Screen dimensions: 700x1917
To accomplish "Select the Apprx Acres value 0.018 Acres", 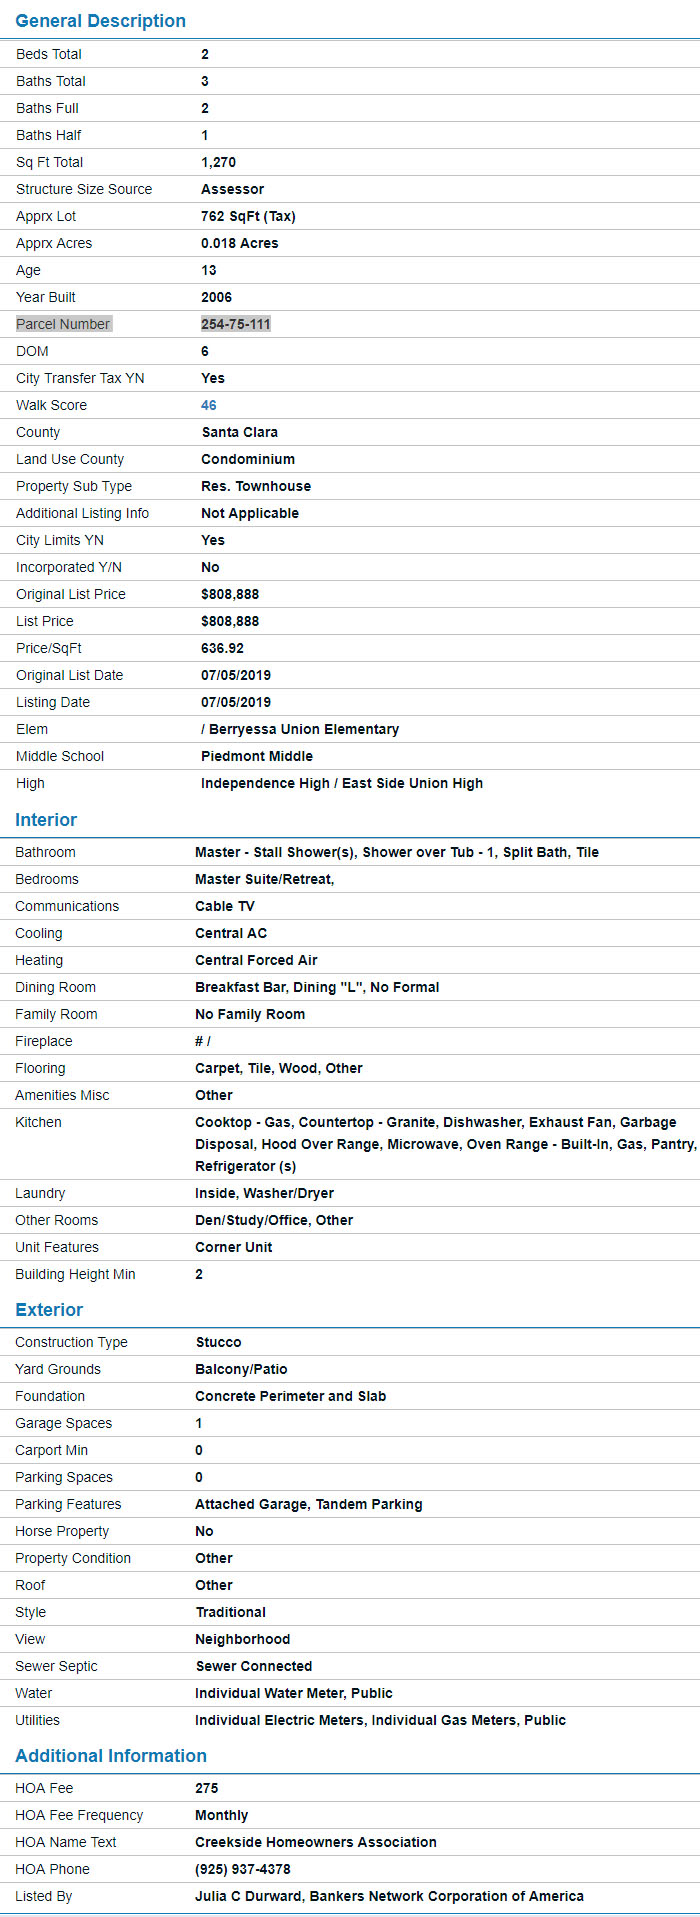I will pos(240,243).
